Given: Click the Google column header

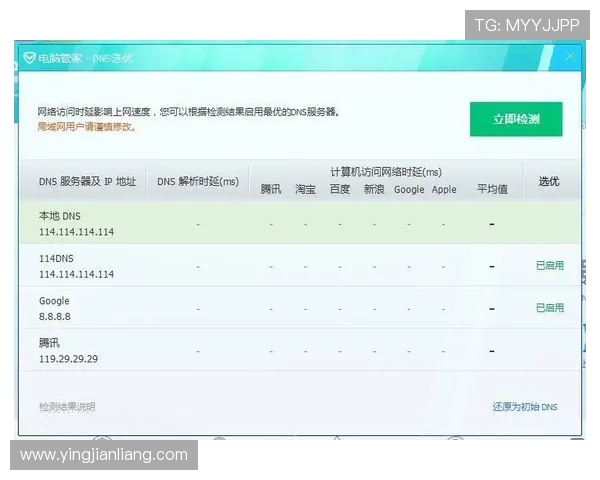Looking at the screenshot, I should [409, 190].
